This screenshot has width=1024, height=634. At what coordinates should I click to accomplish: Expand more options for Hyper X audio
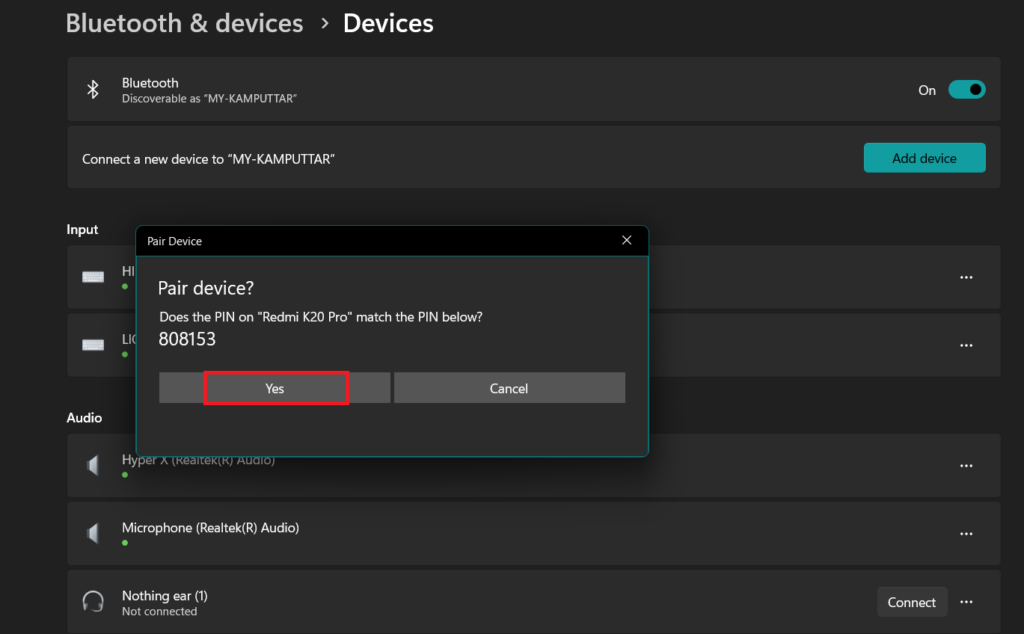966,465
